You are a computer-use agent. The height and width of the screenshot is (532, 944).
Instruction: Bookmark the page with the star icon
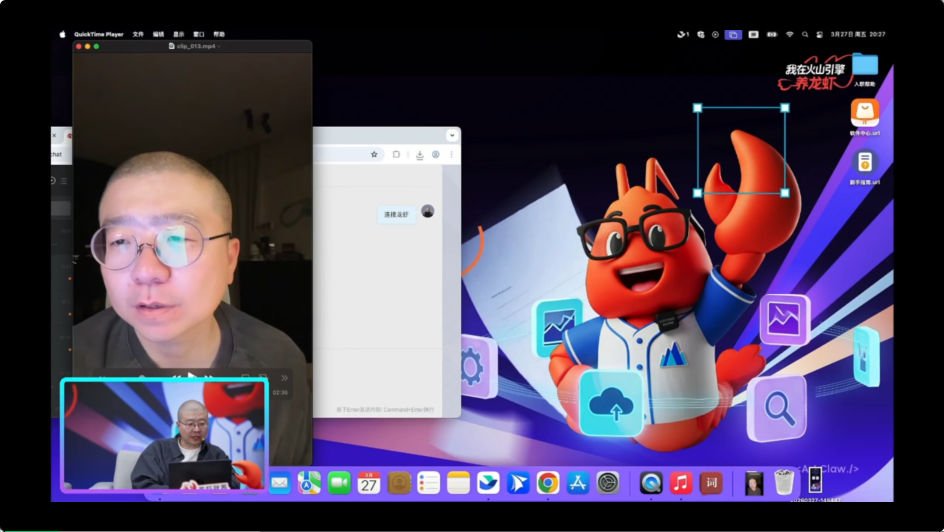pyautogui.click(x=374, y=155)
